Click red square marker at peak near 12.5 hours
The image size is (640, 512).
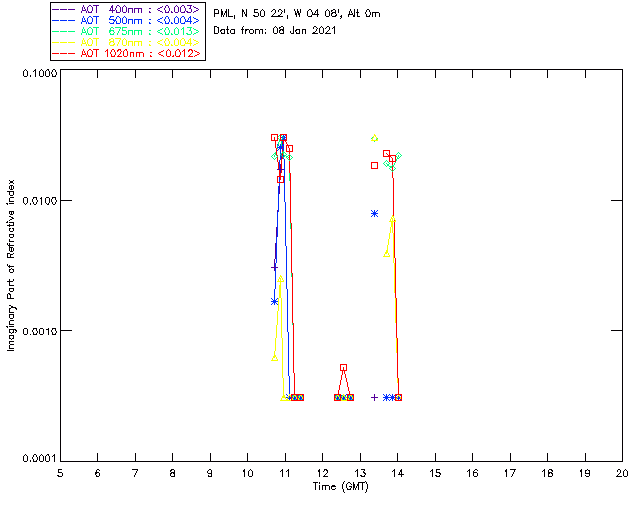[344, 368]
